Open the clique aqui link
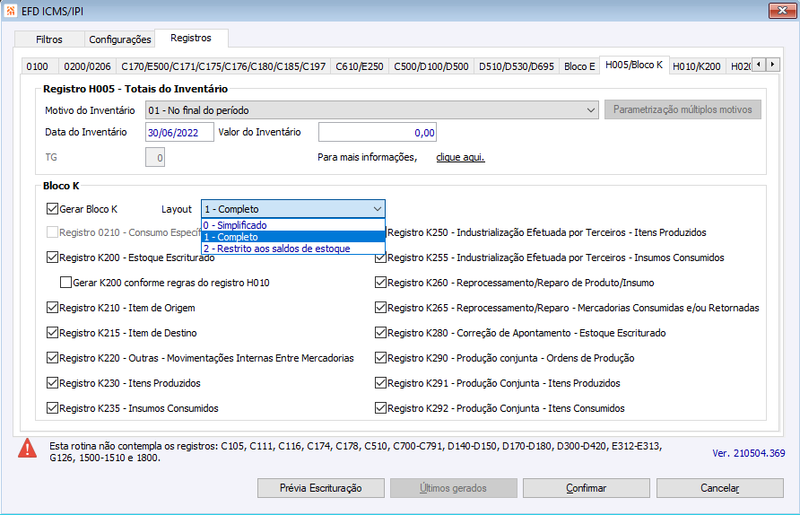 coord(460,157)
